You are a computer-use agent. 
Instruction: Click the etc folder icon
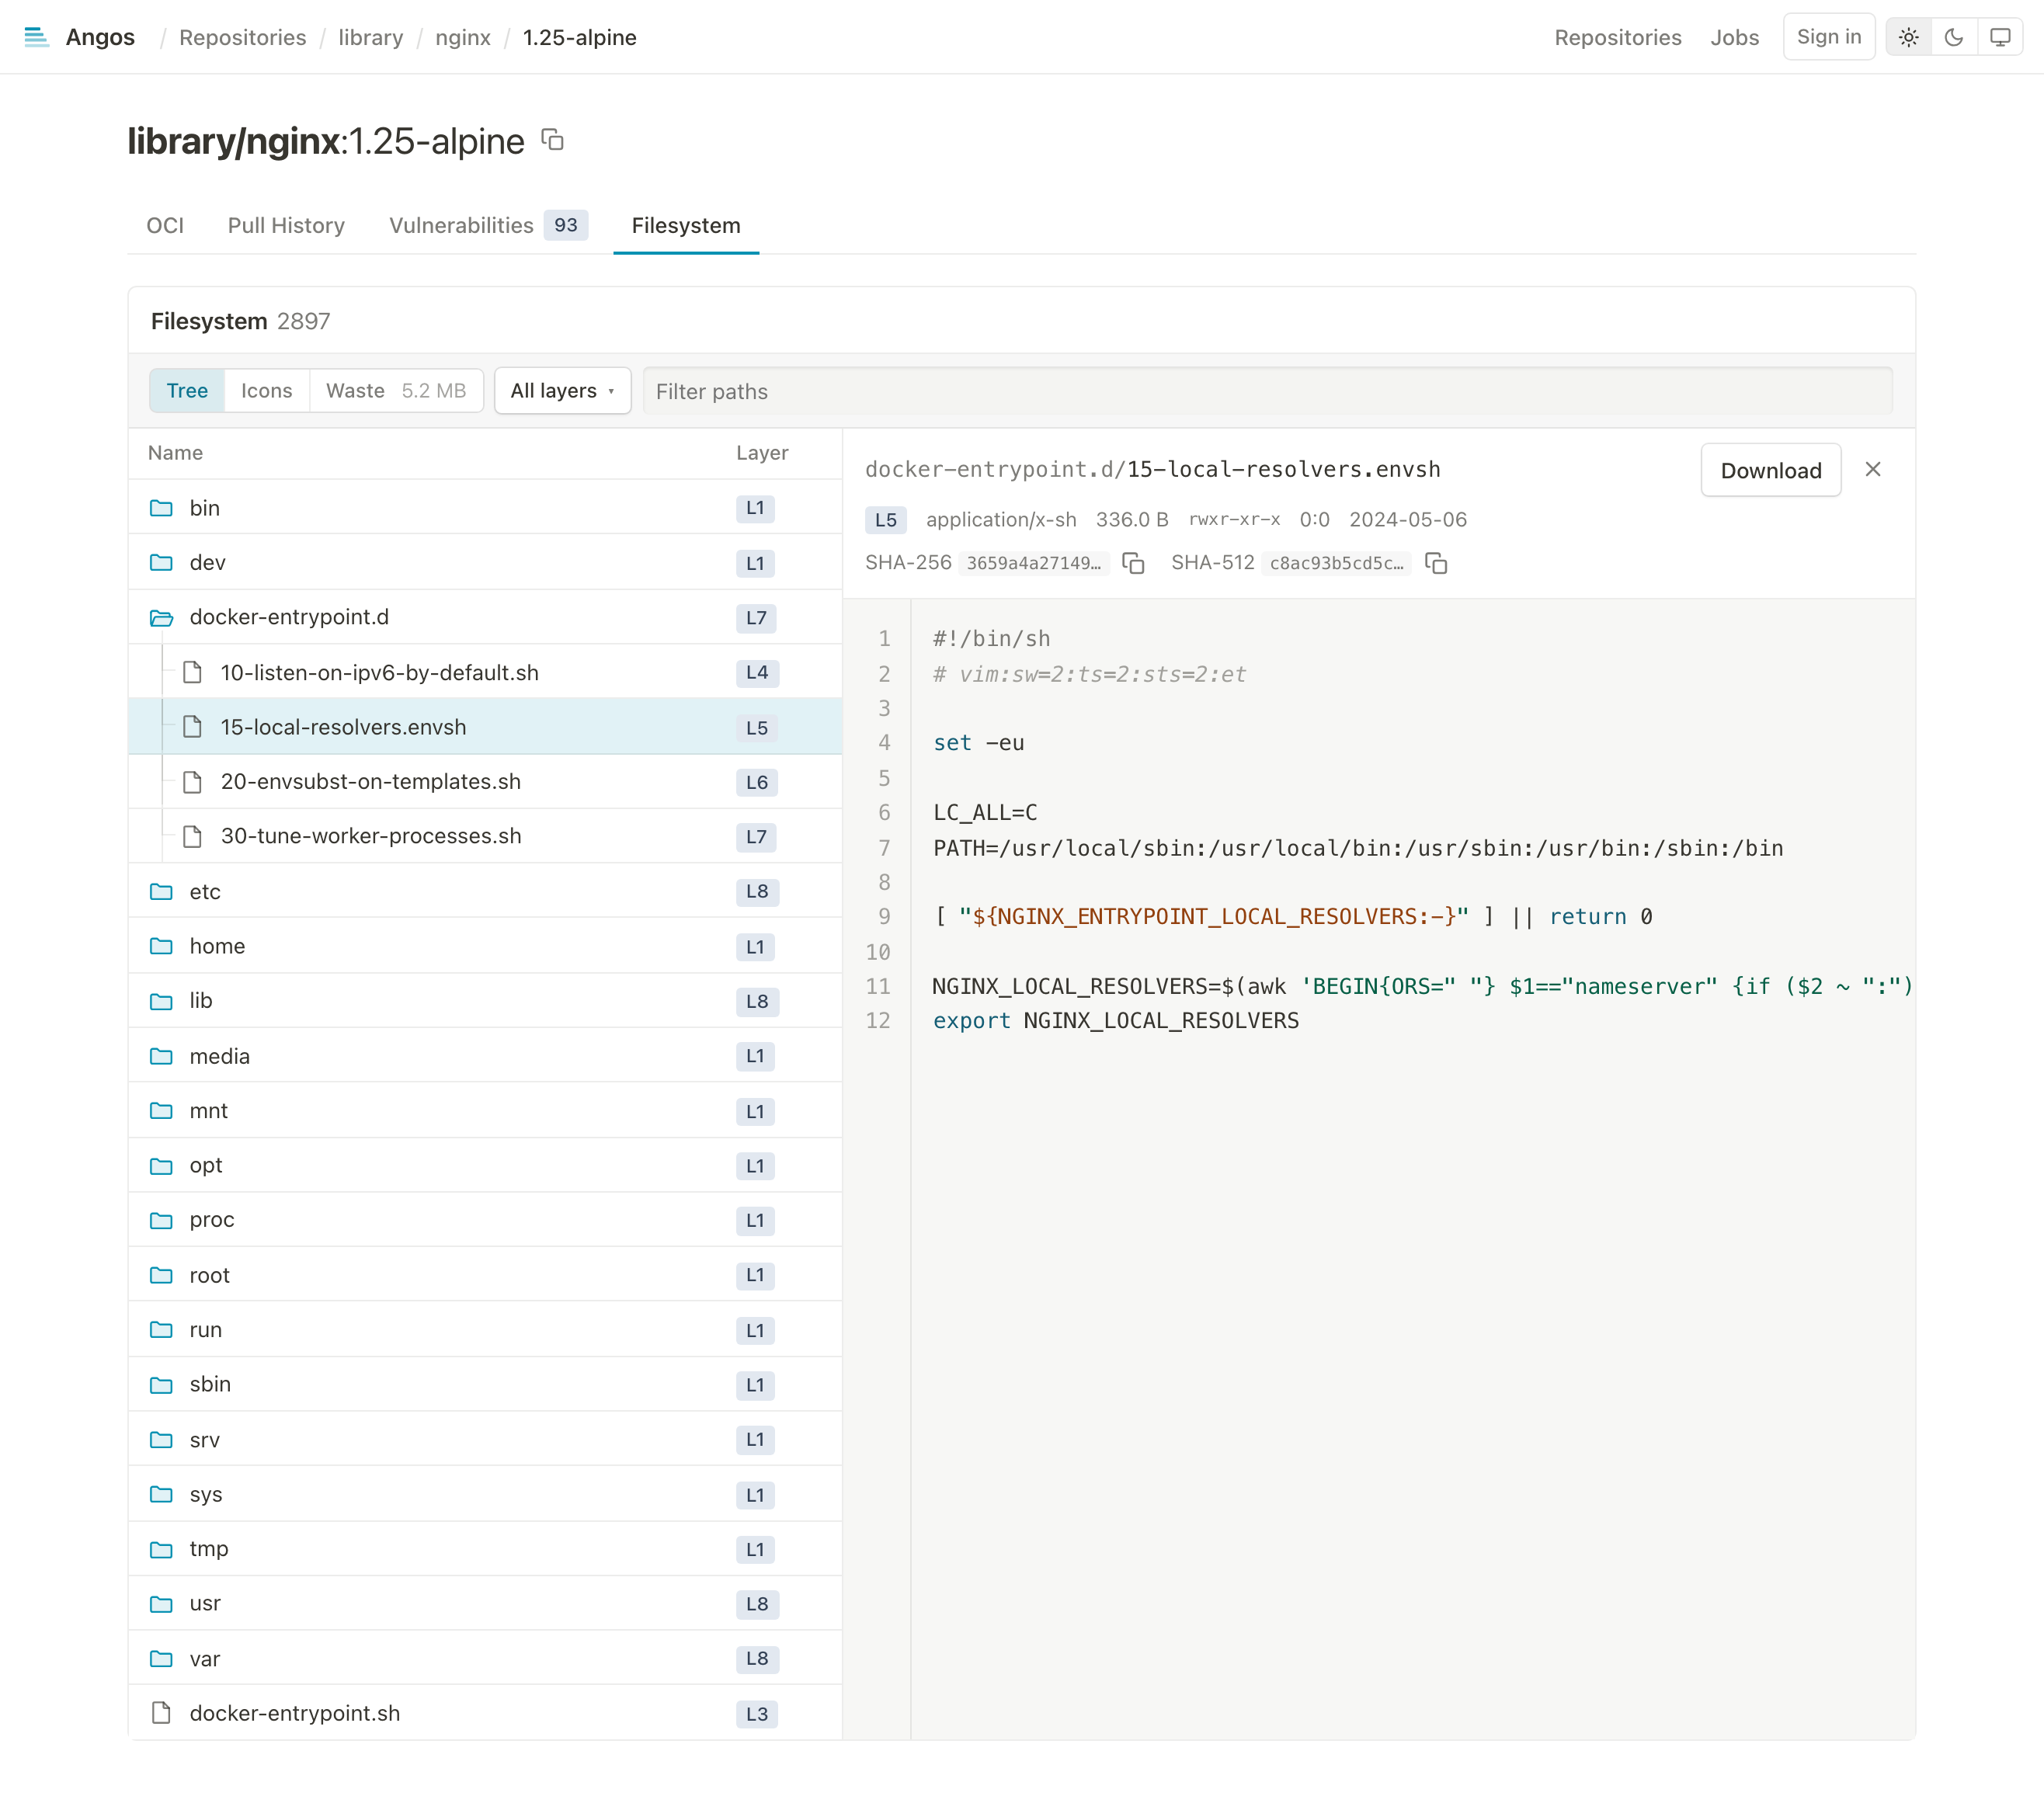(x=161, y=891)
